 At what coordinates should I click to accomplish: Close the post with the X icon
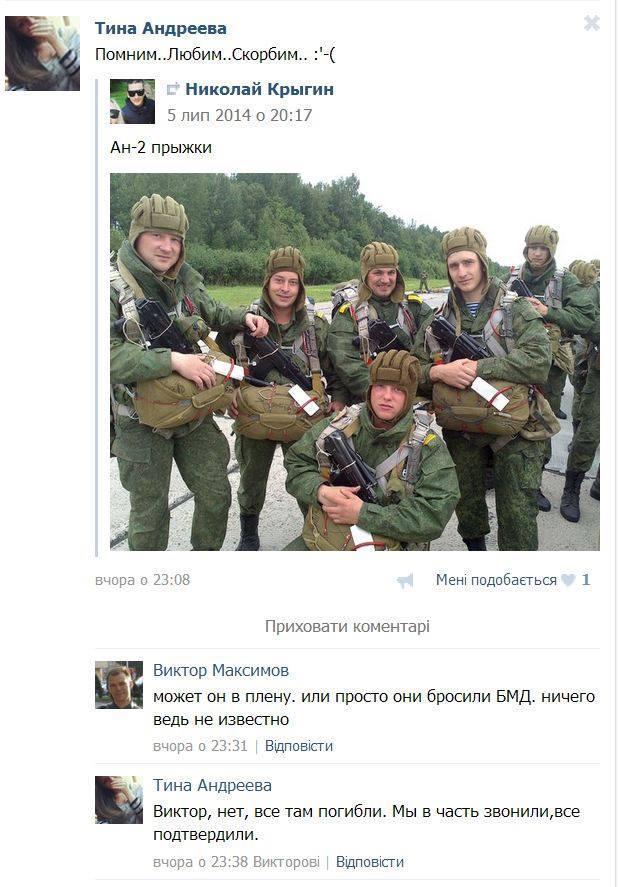tap(591, 23)
